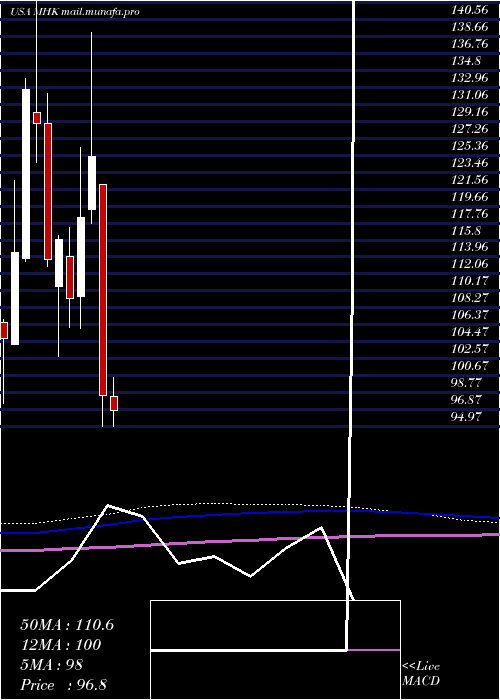Select the 127.26 price axis label

click(x=469, y=129)
